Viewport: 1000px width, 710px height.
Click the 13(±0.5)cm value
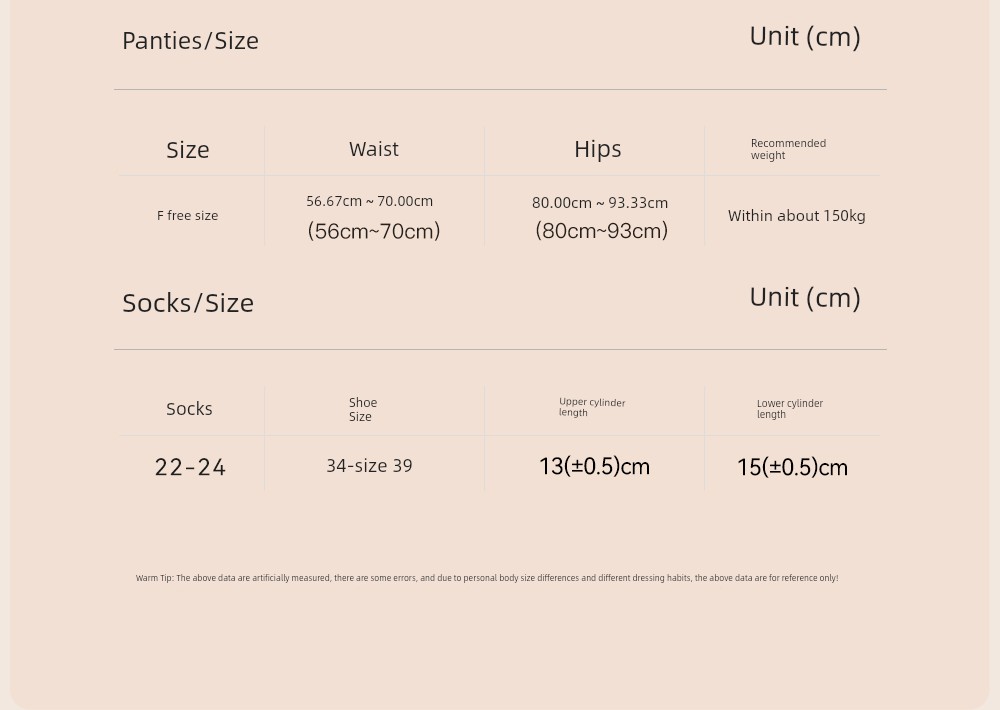coord(594,466)
